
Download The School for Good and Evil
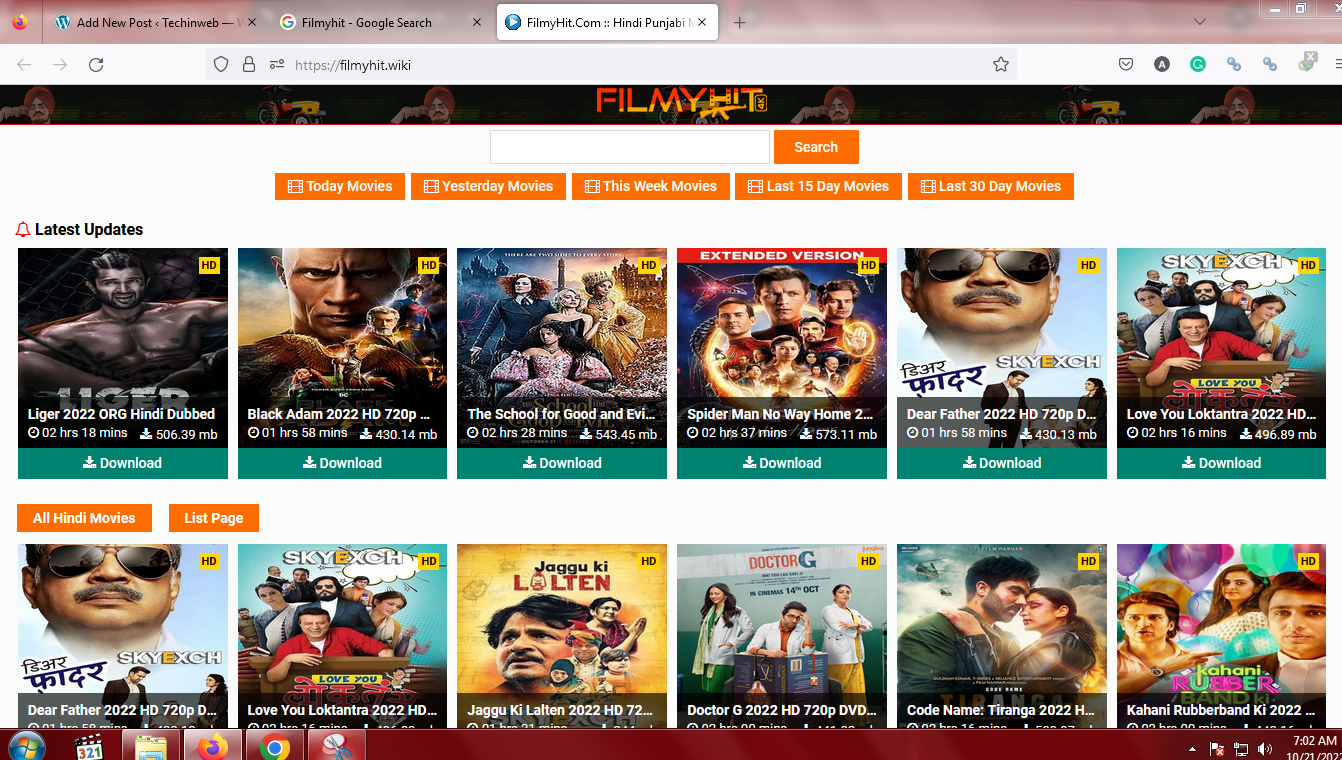click(x=562, y=463)
